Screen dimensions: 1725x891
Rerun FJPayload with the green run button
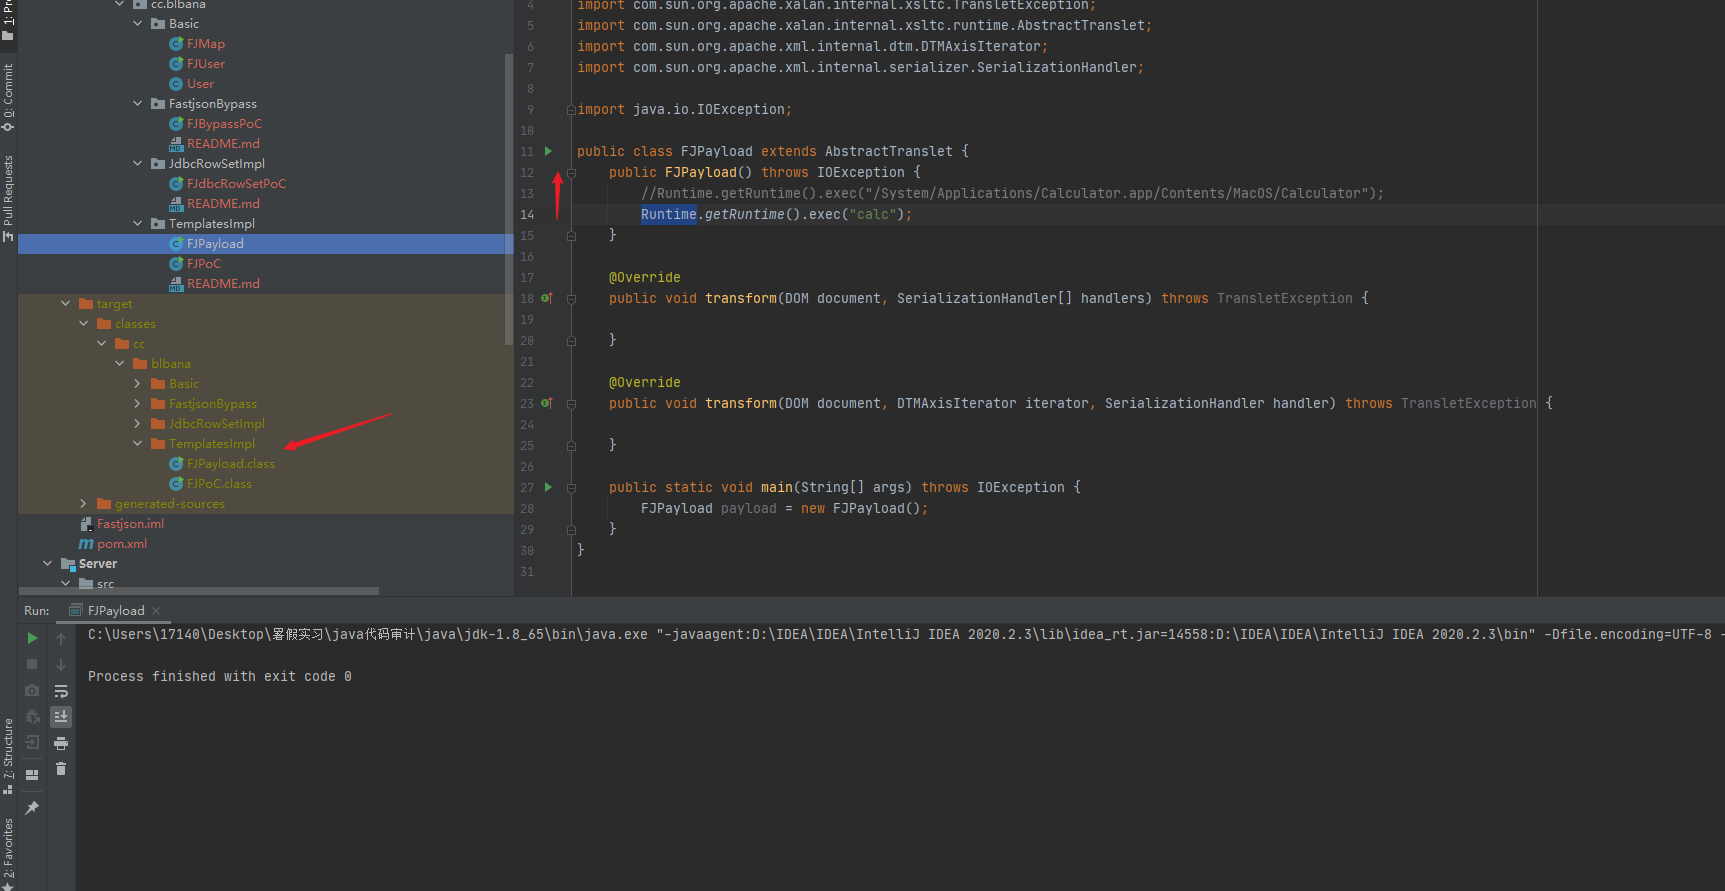[x=32, y=638]
